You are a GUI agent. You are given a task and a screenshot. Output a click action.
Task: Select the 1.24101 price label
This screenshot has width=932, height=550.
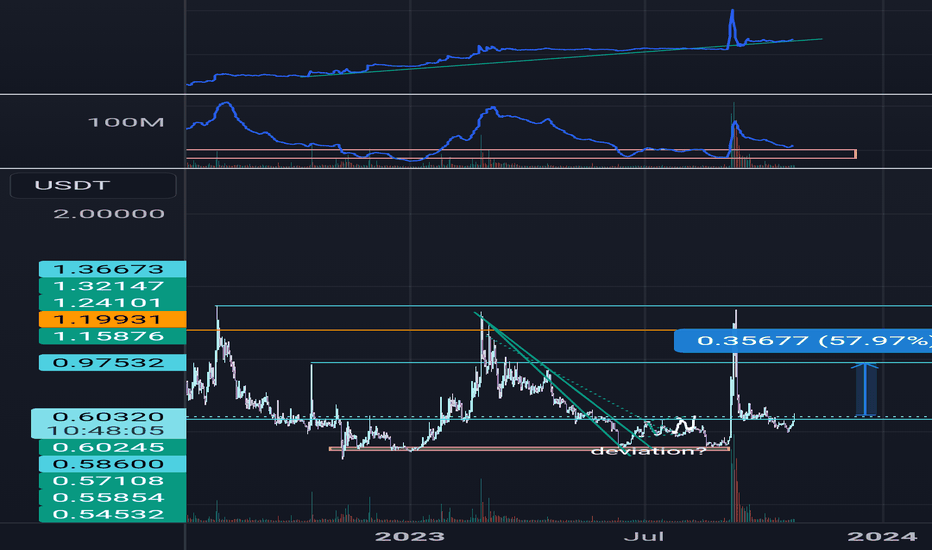(112, 302)
